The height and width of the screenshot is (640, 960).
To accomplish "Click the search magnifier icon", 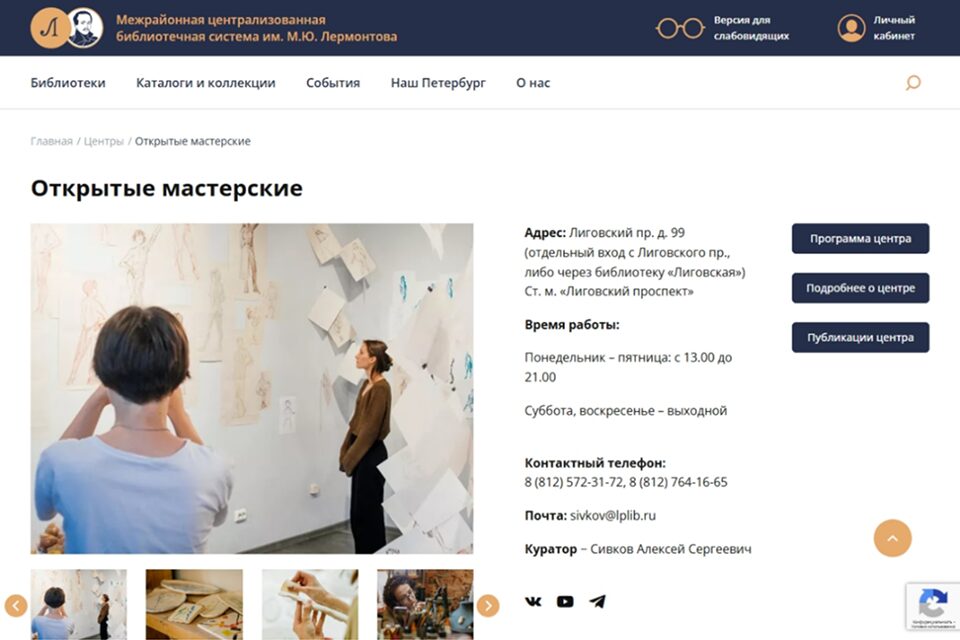I will pos(913,82).
